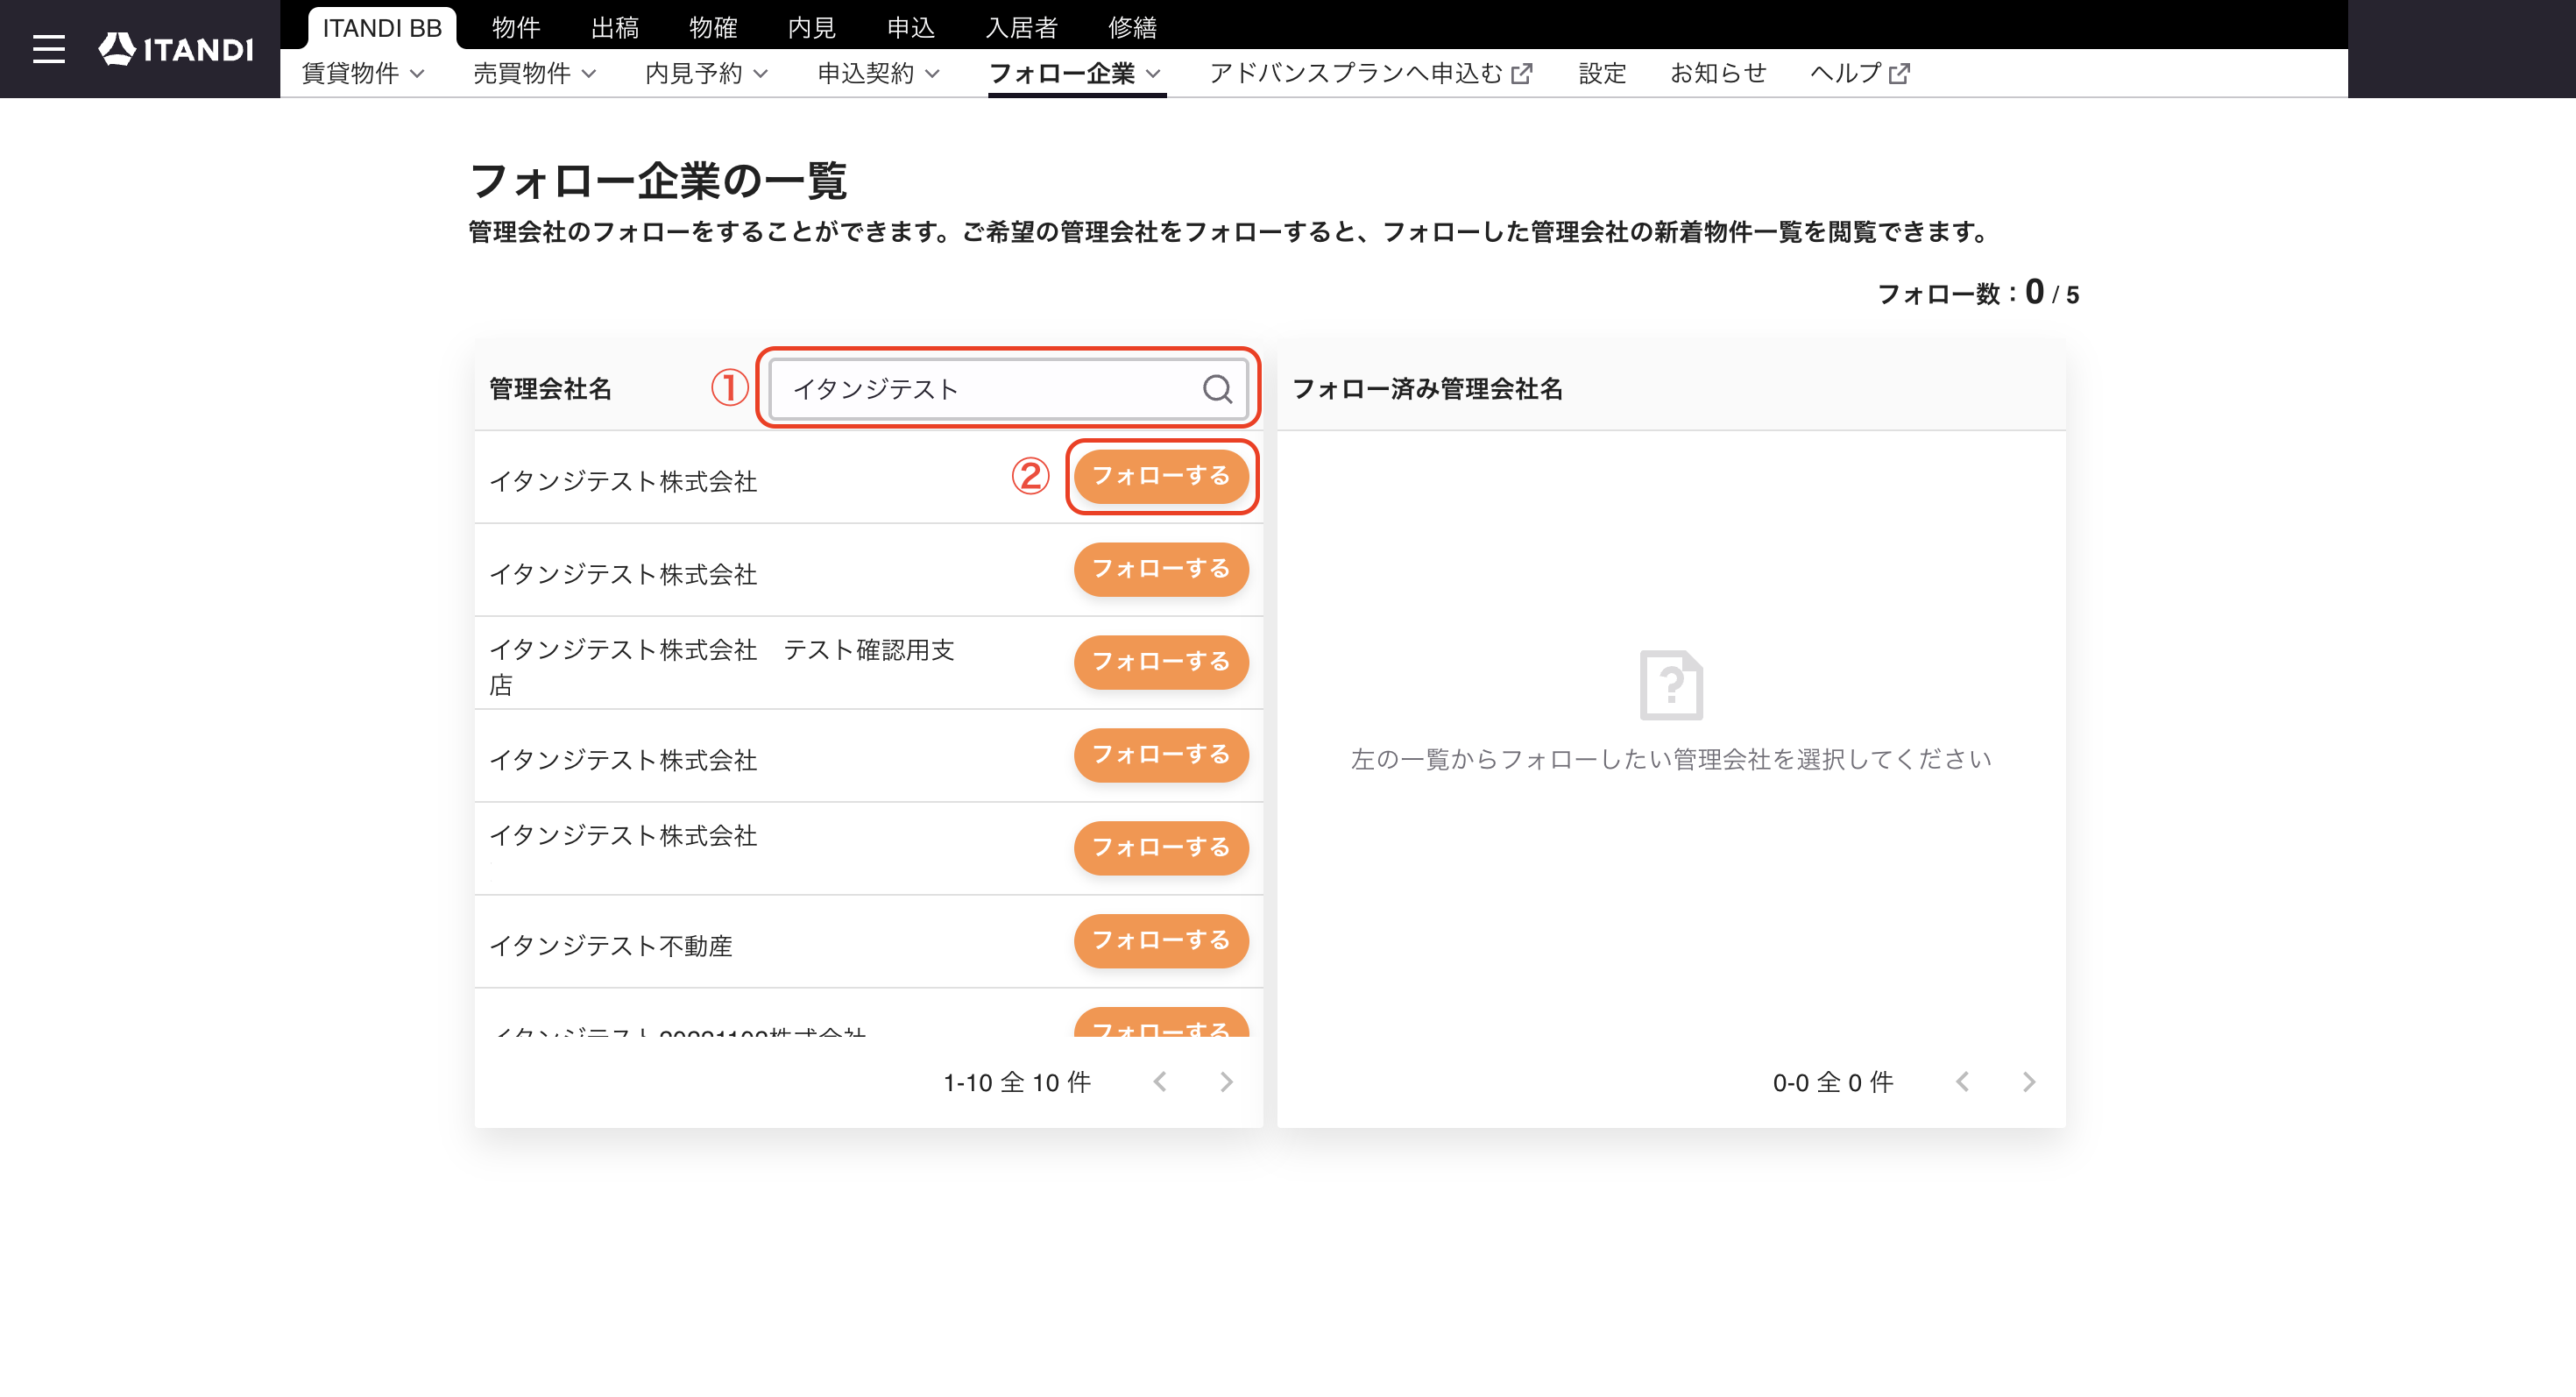The image size is (2576, 1397).
Task: Expand the フォロー企業 dropdown
Action: [x=1075, y=73]
